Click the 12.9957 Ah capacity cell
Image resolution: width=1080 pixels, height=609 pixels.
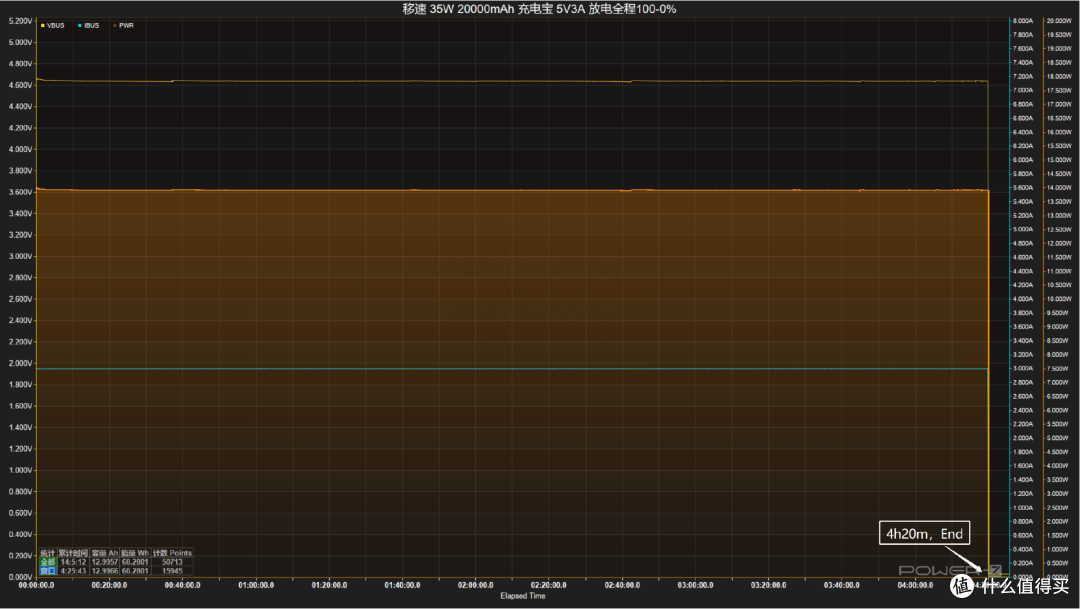point(105,562)
